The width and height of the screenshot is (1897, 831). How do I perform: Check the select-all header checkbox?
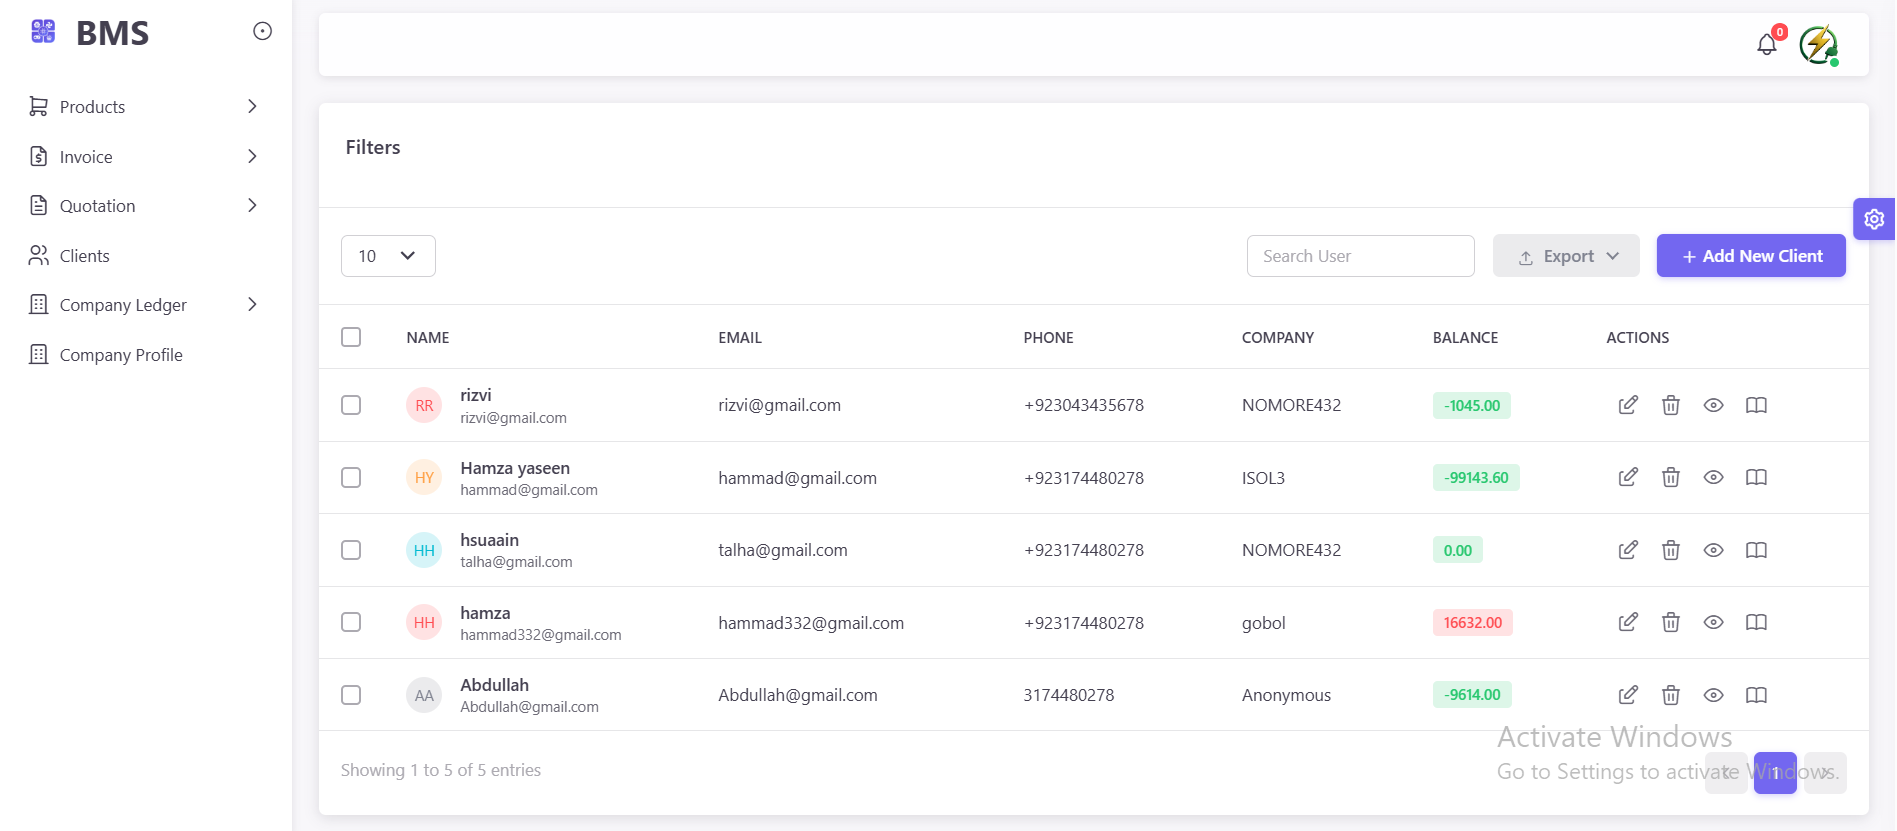click(351, 337)
